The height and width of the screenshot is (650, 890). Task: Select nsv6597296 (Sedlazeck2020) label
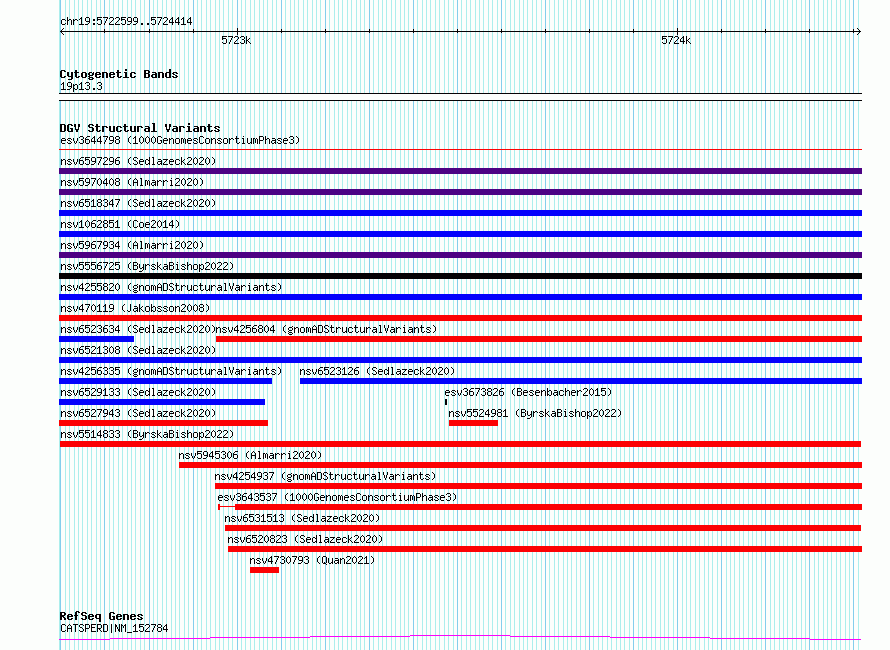pos(138,161)
